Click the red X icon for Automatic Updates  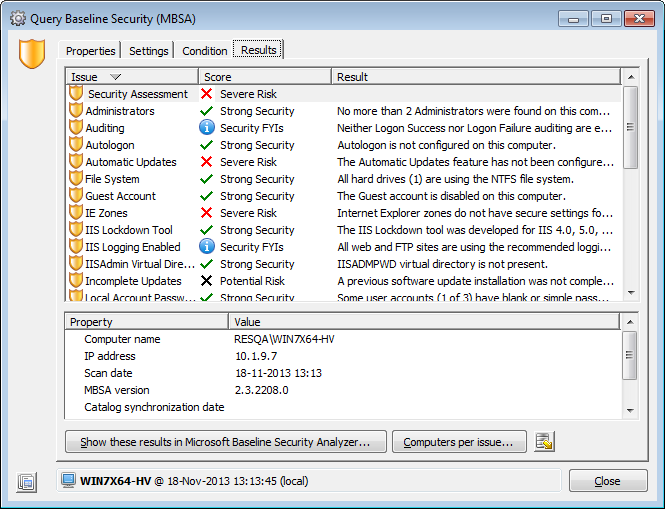(x=207, y=162)
